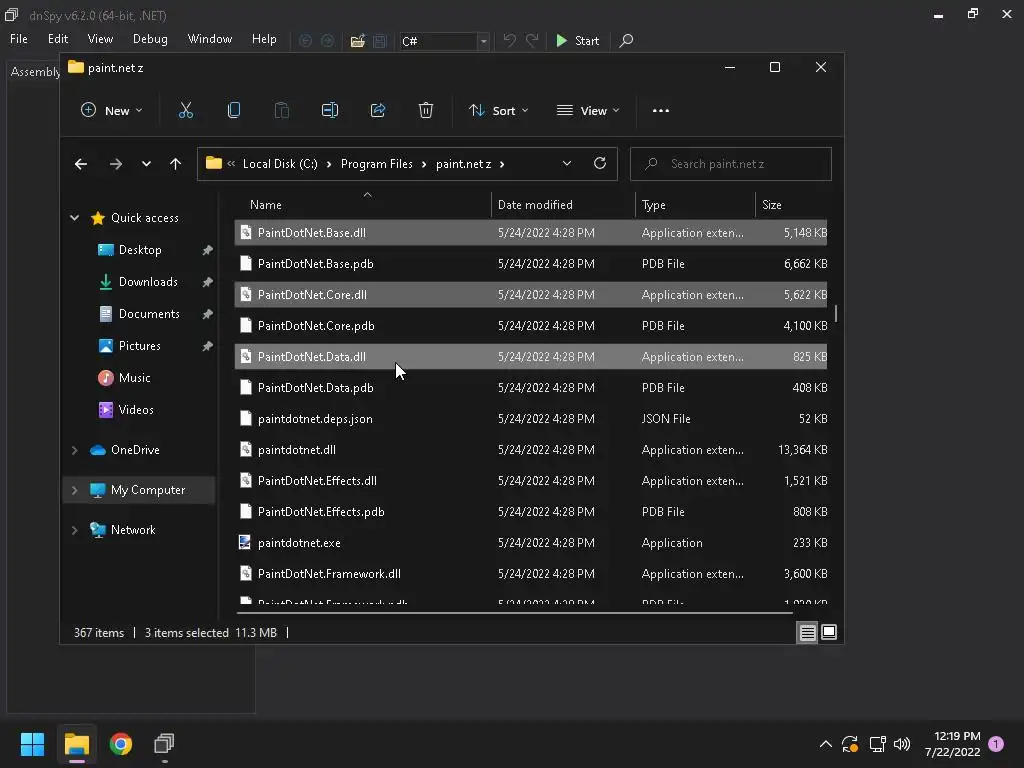Open dnSpy File menu
The width and height of the screenshot is (1024, 768).
pos(19,39)
